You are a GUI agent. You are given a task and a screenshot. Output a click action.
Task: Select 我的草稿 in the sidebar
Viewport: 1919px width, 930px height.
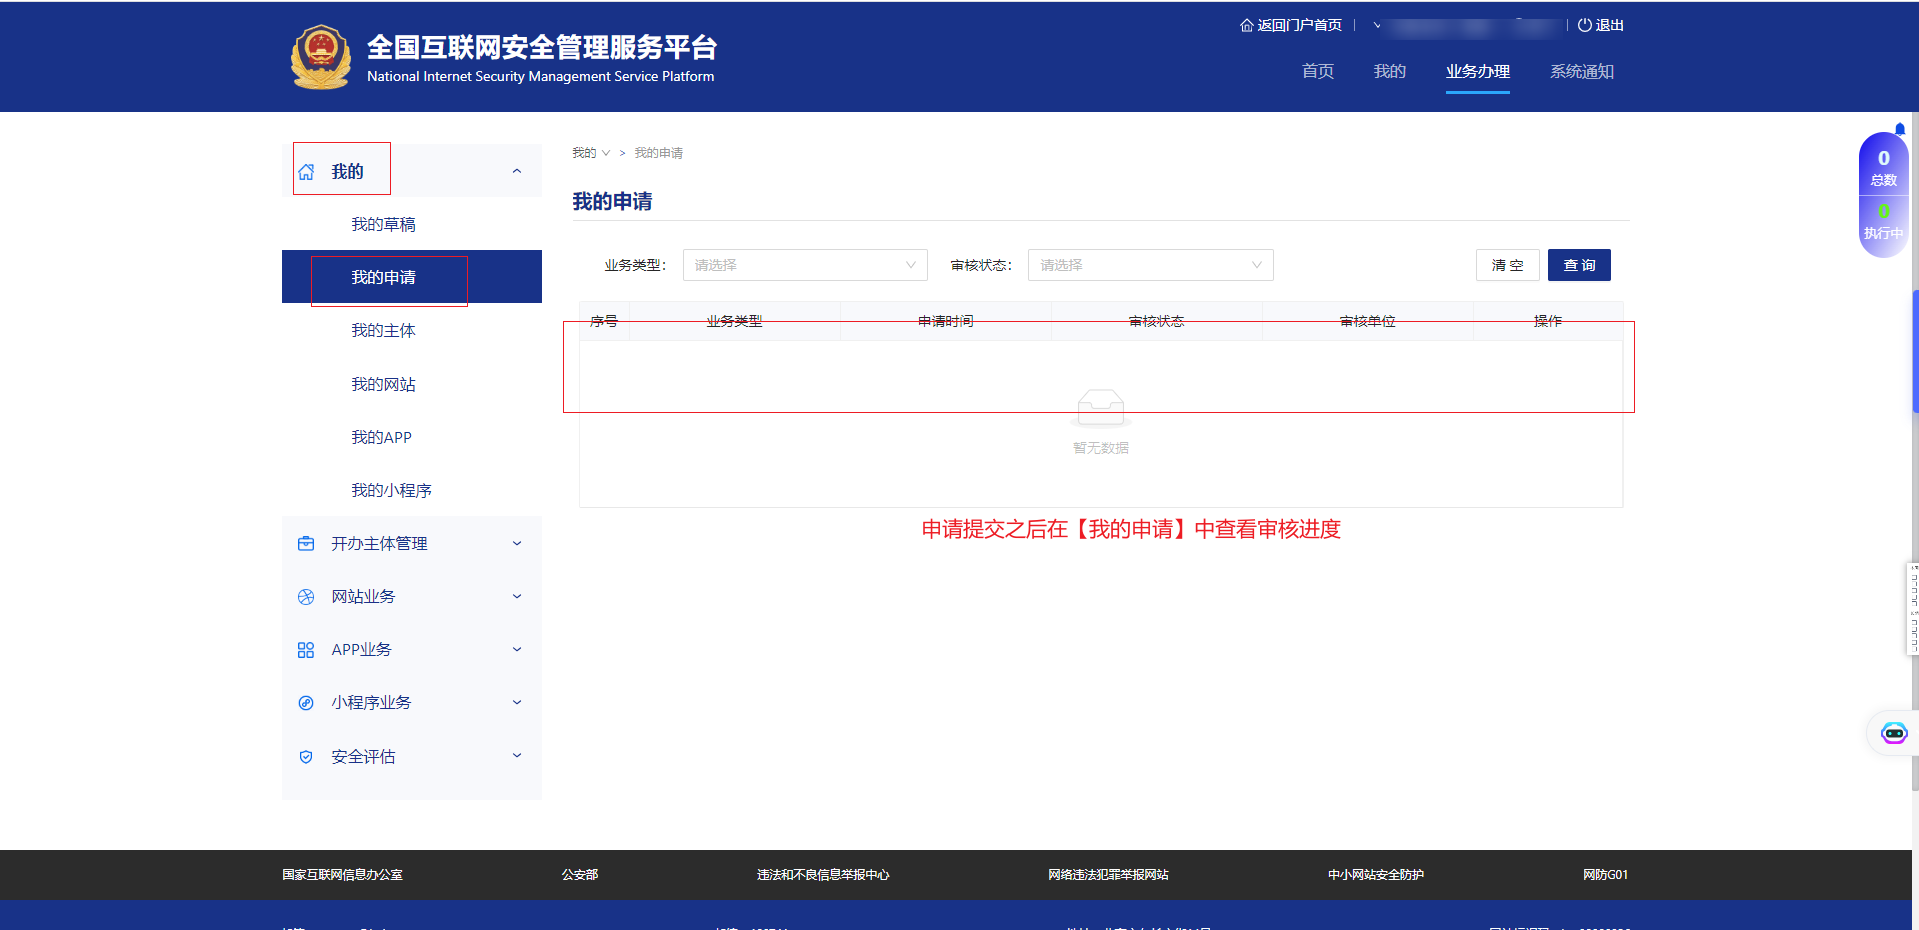(x=383, y=225)
